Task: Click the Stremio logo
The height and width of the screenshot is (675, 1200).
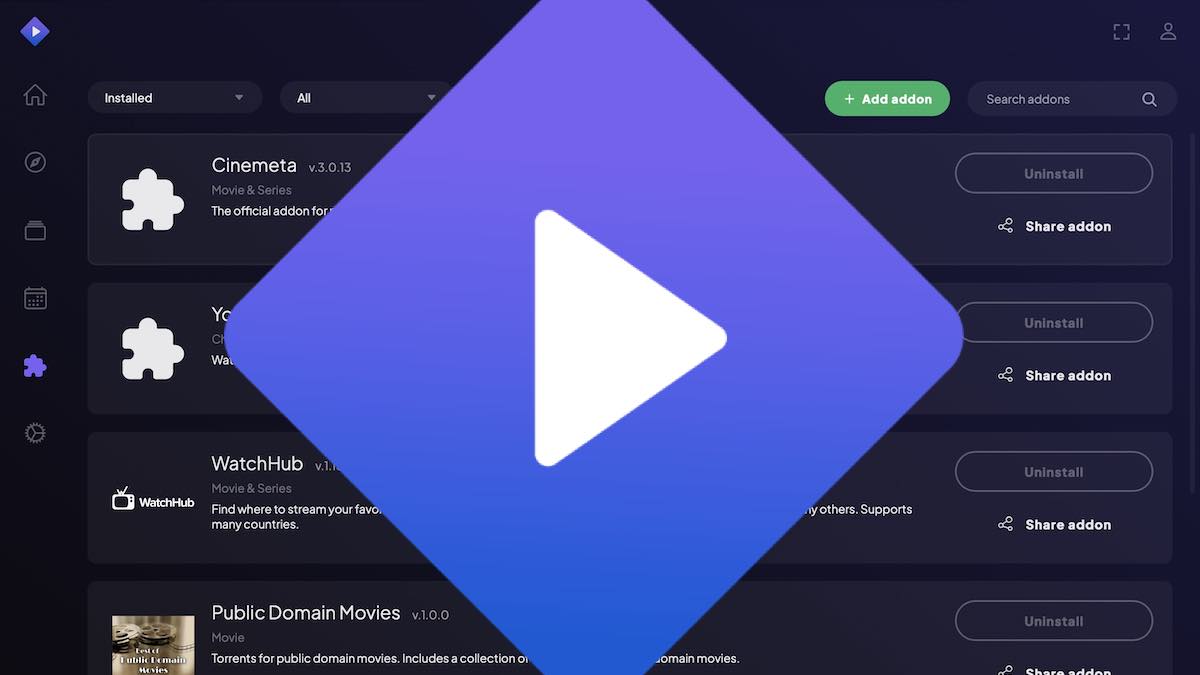Action: [x=35, y=31]
